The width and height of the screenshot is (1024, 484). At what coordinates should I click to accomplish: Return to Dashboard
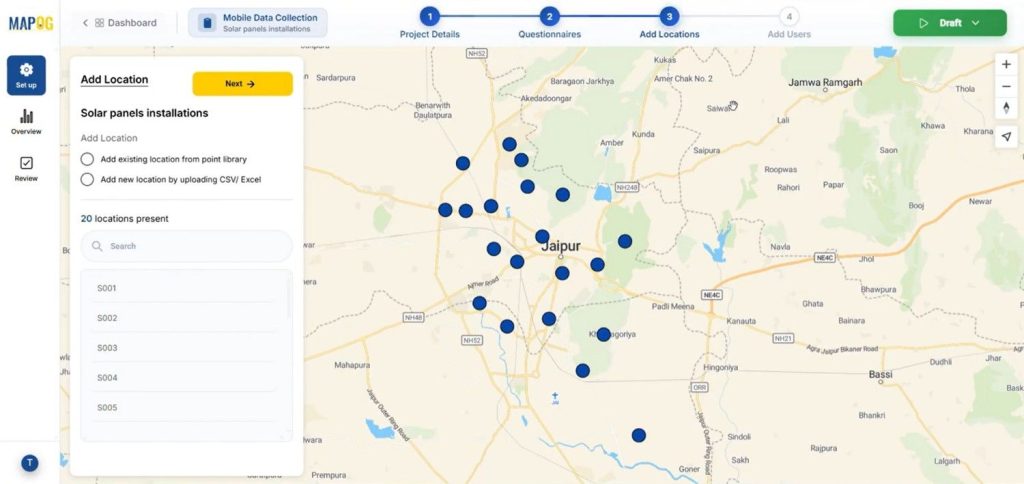[126, 23]
